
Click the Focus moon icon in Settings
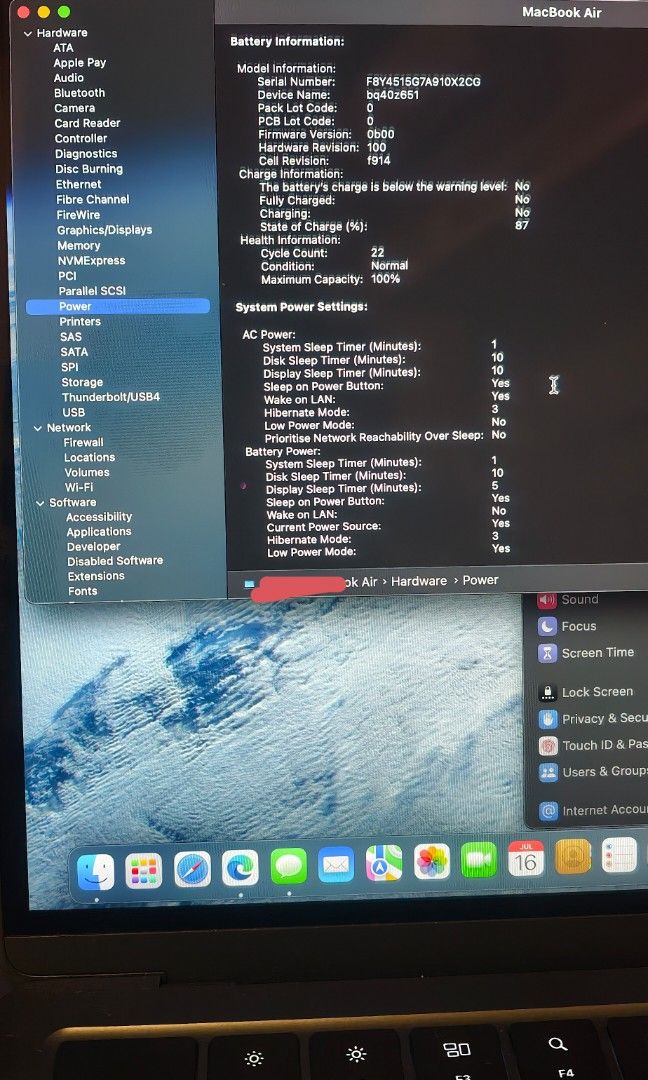point(547,626)
